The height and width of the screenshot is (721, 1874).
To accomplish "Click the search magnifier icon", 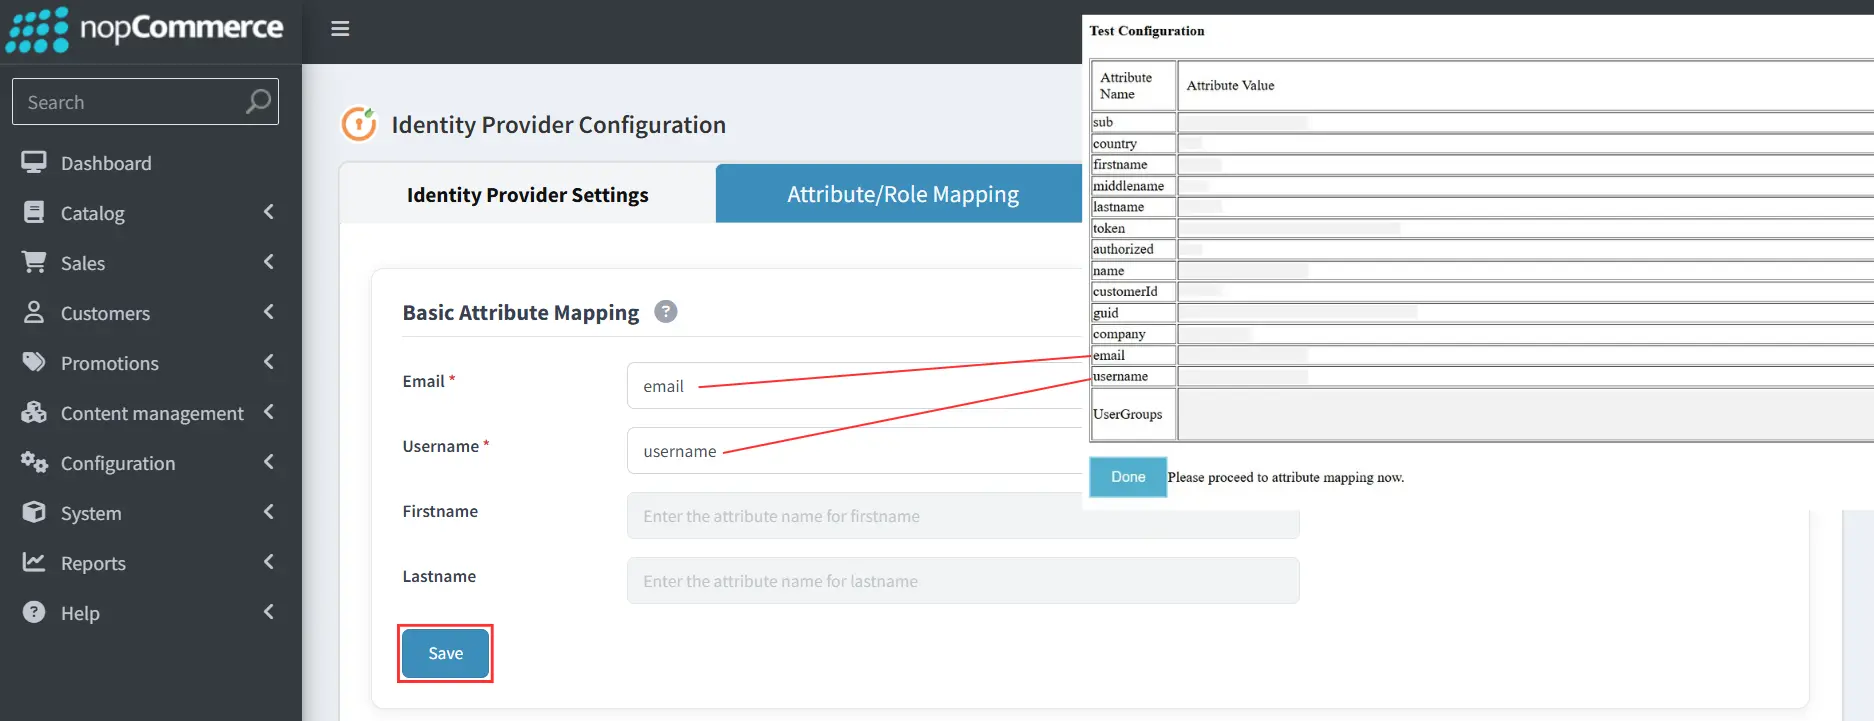I will (x=258, y=102).
